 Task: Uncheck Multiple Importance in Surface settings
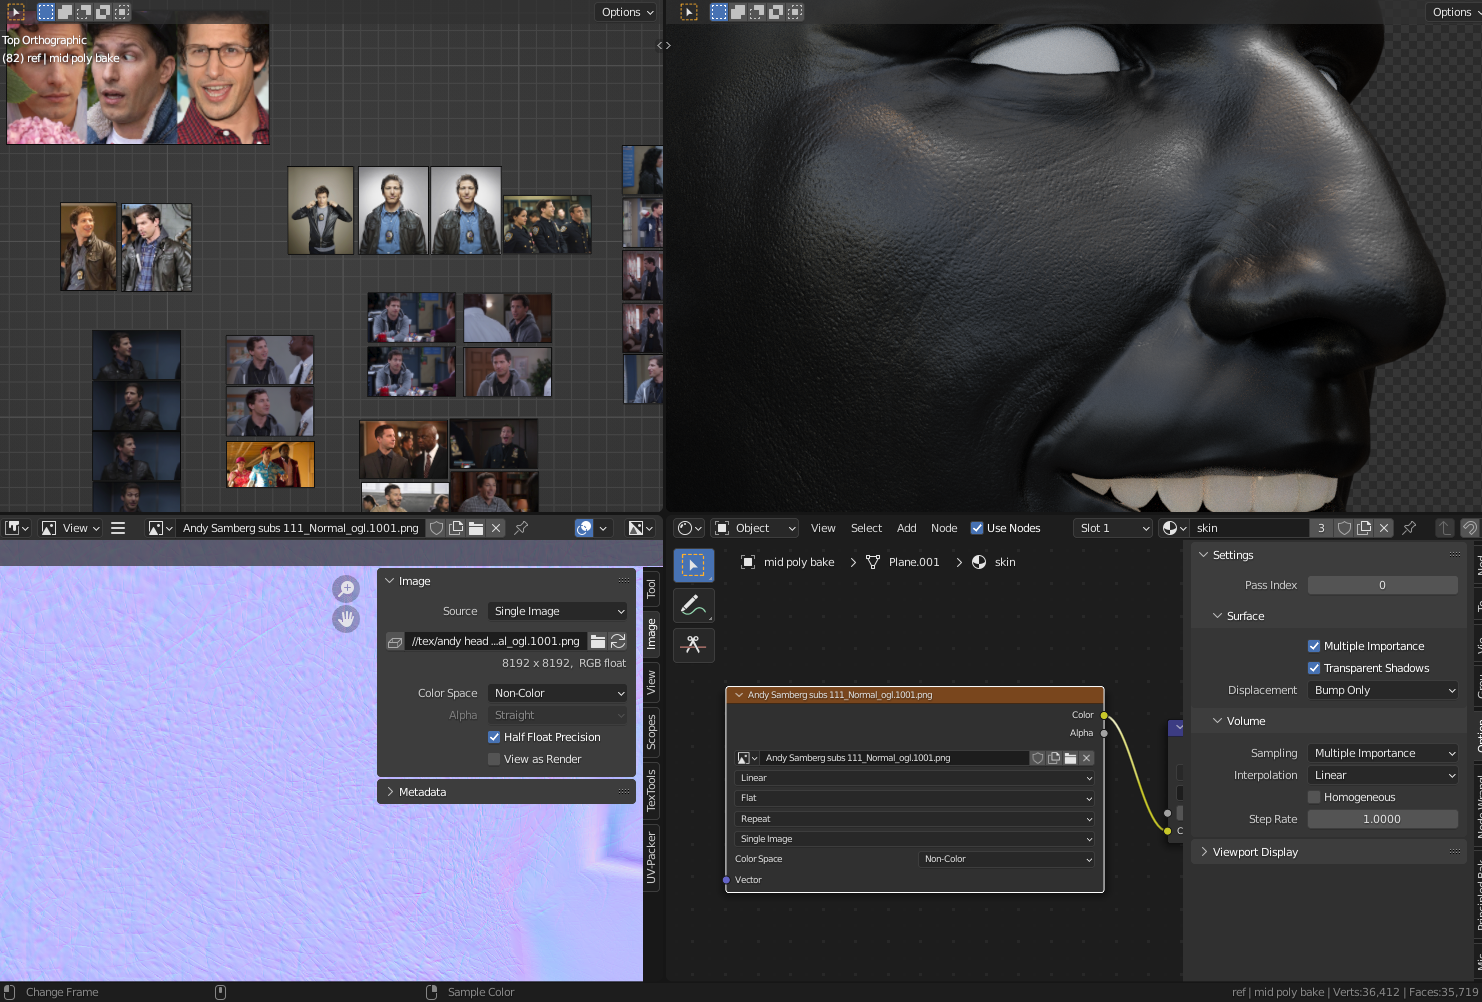(x=1314, y=646)
